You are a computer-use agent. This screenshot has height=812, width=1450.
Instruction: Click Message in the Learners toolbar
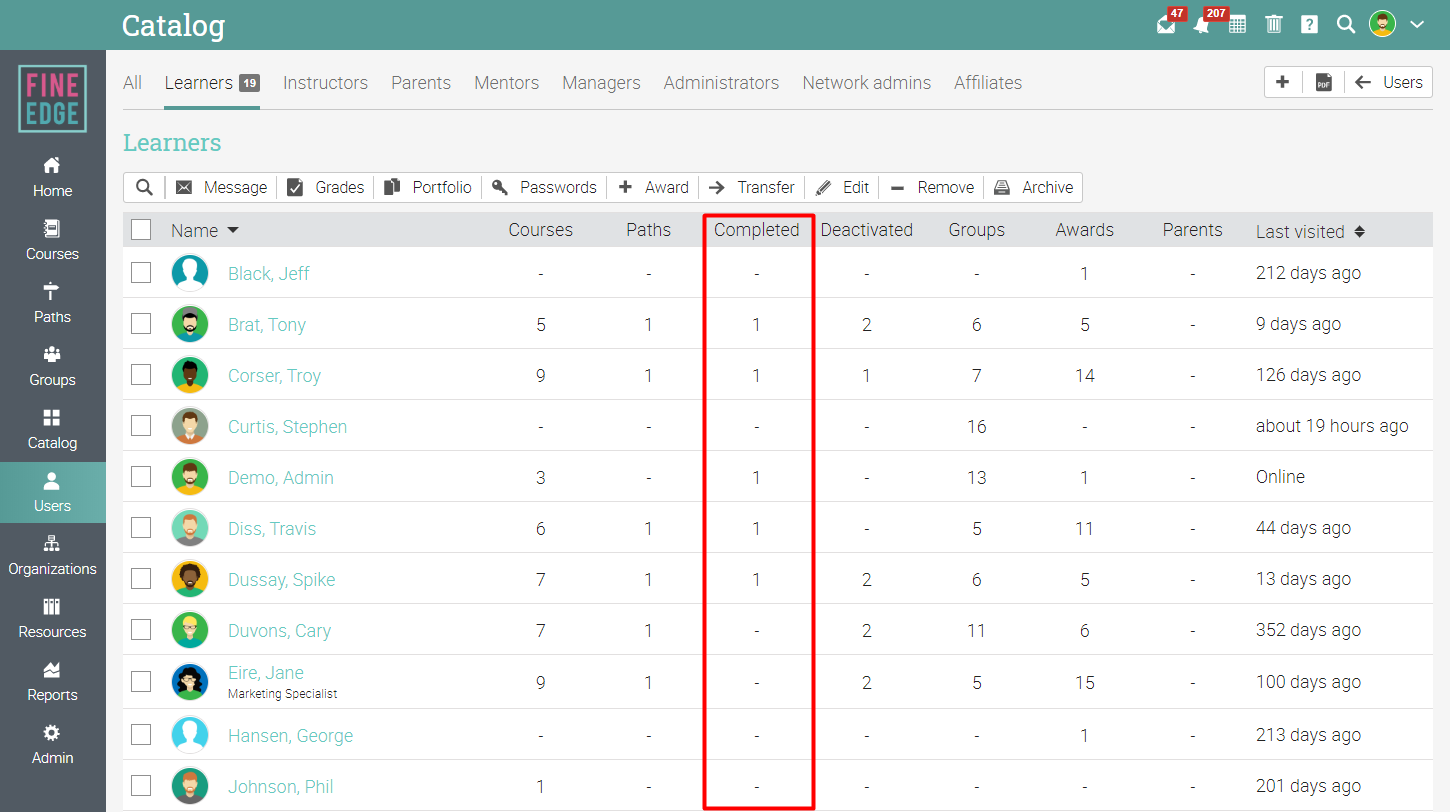coord(222,187)
